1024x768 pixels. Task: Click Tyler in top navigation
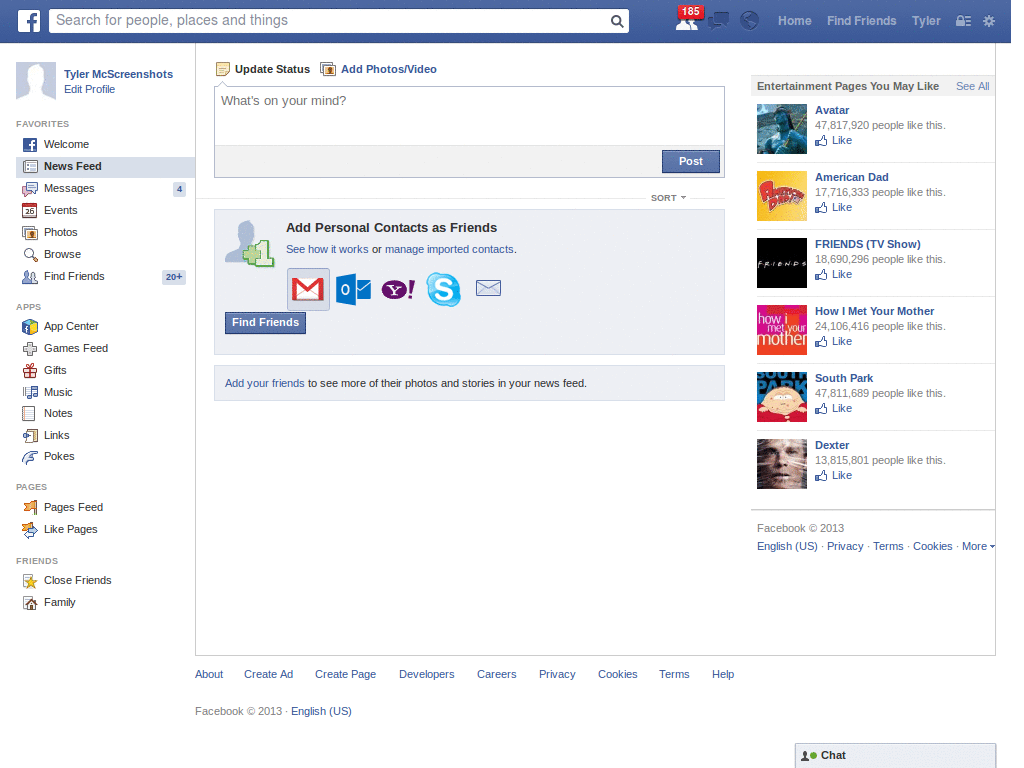point(926,21)
